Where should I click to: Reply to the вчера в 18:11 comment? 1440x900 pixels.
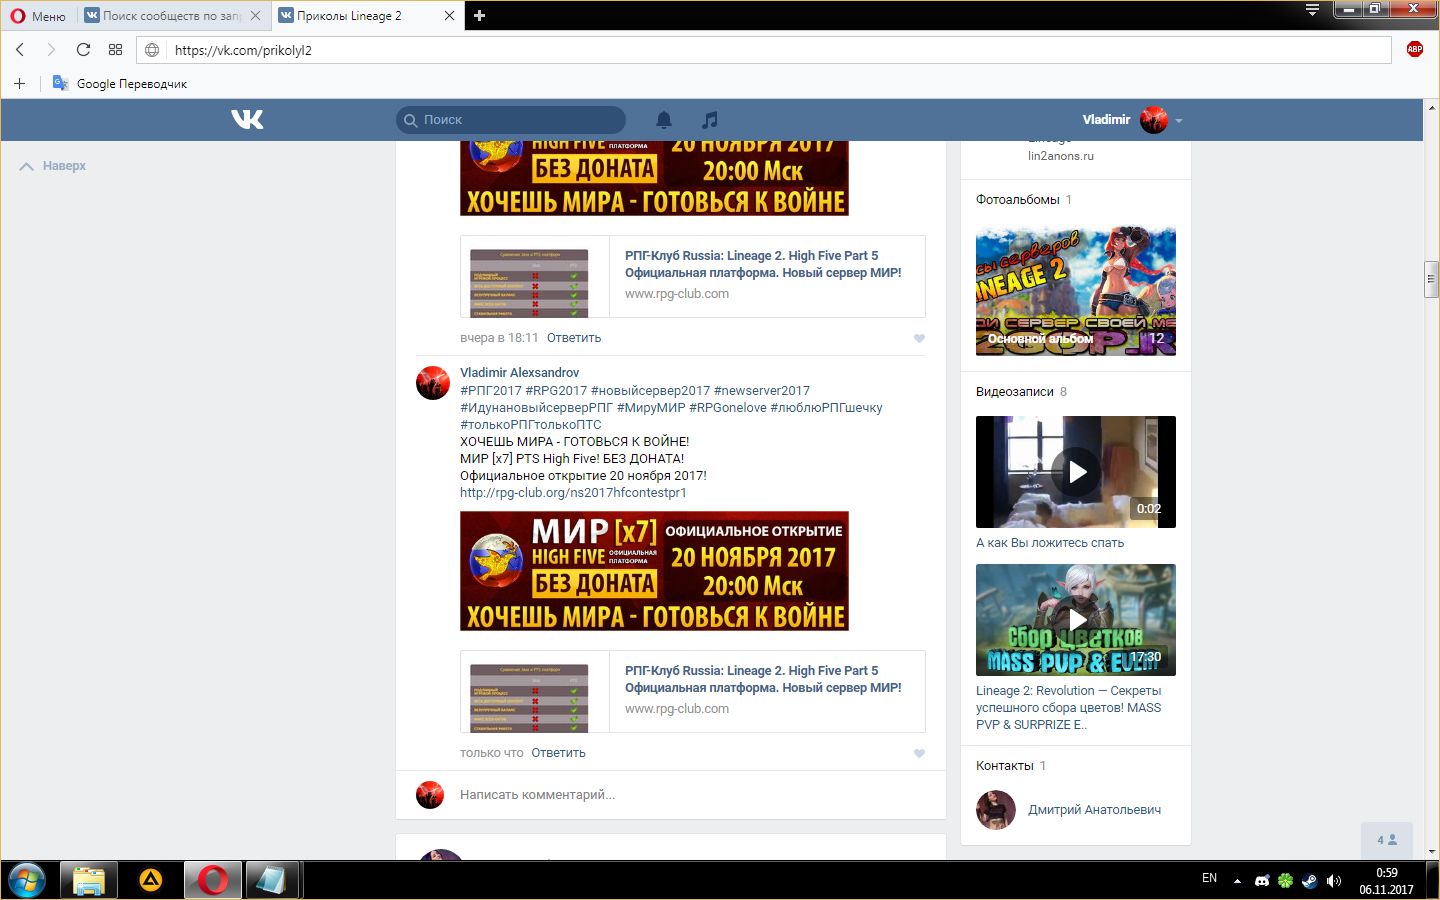coord(574,338)
